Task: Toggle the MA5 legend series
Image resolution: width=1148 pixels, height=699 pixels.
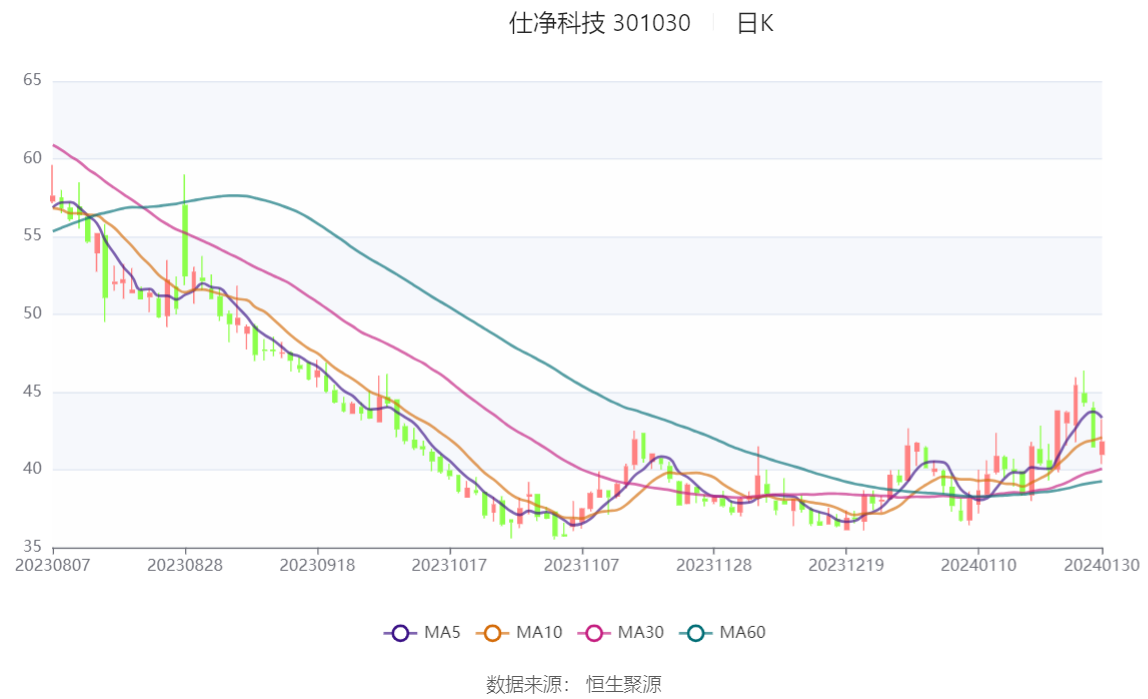Action: pos(422,632)
